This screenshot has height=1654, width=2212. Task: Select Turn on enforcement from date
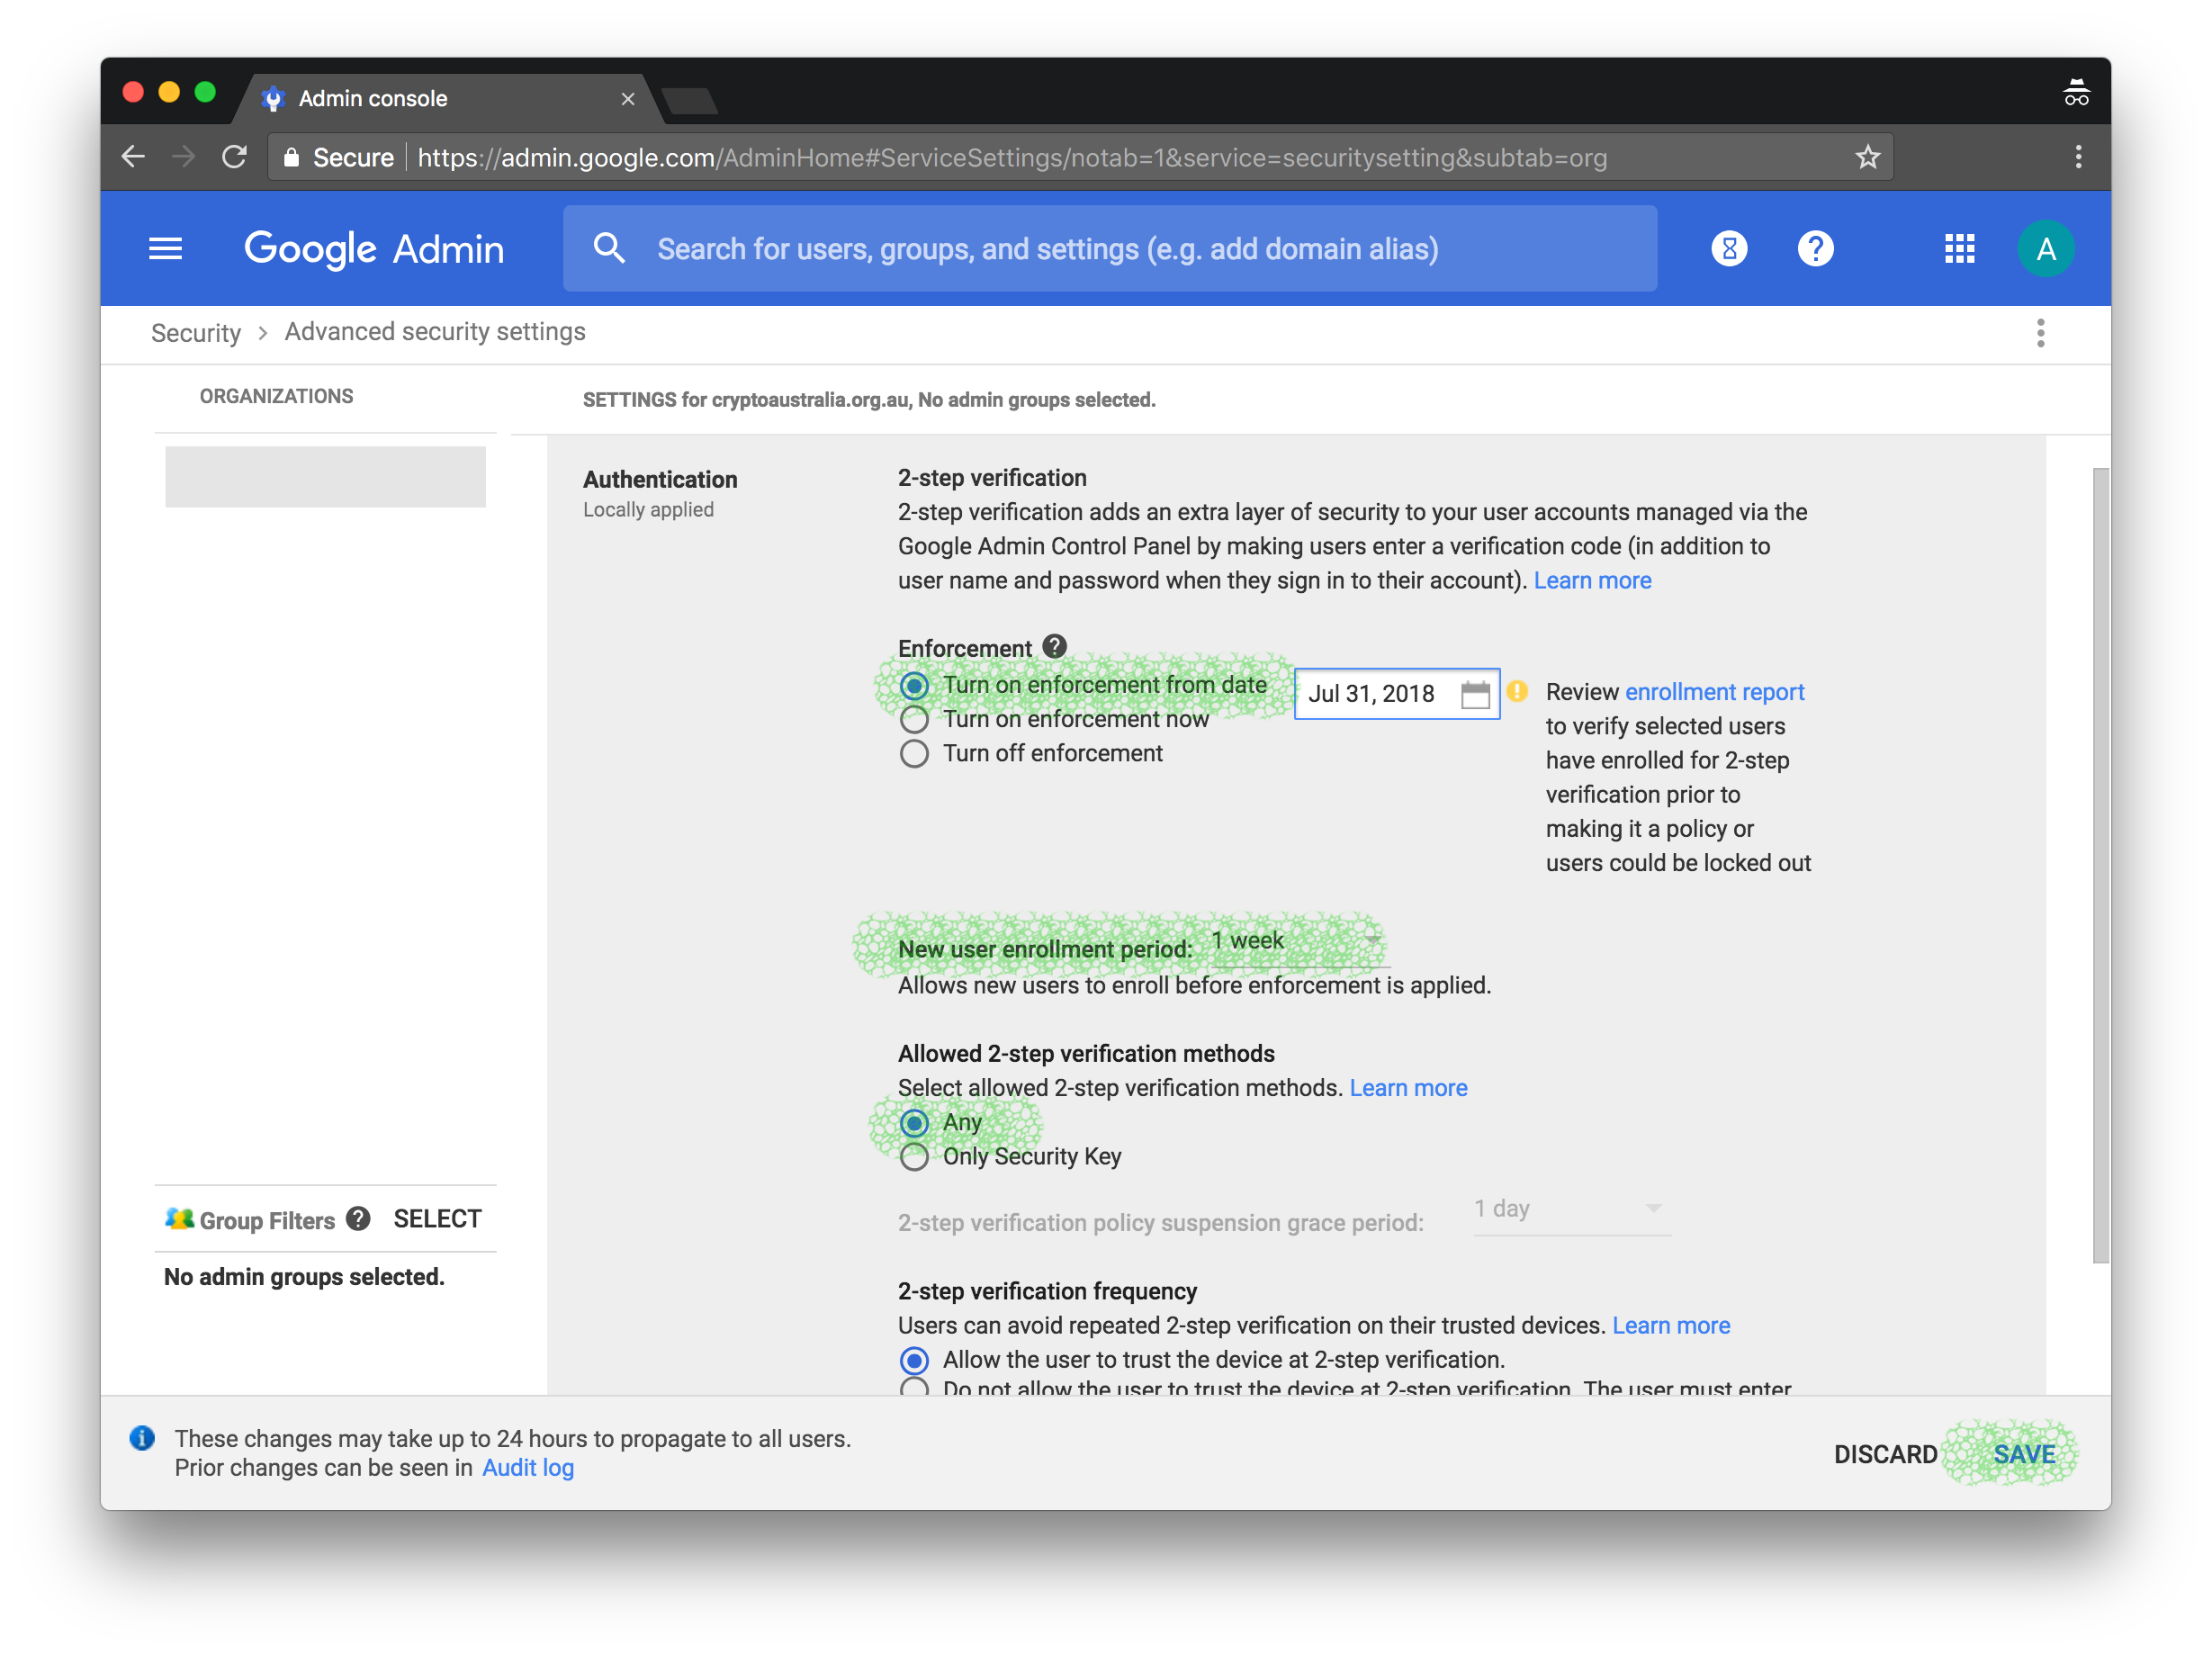(x=914, y=686)
